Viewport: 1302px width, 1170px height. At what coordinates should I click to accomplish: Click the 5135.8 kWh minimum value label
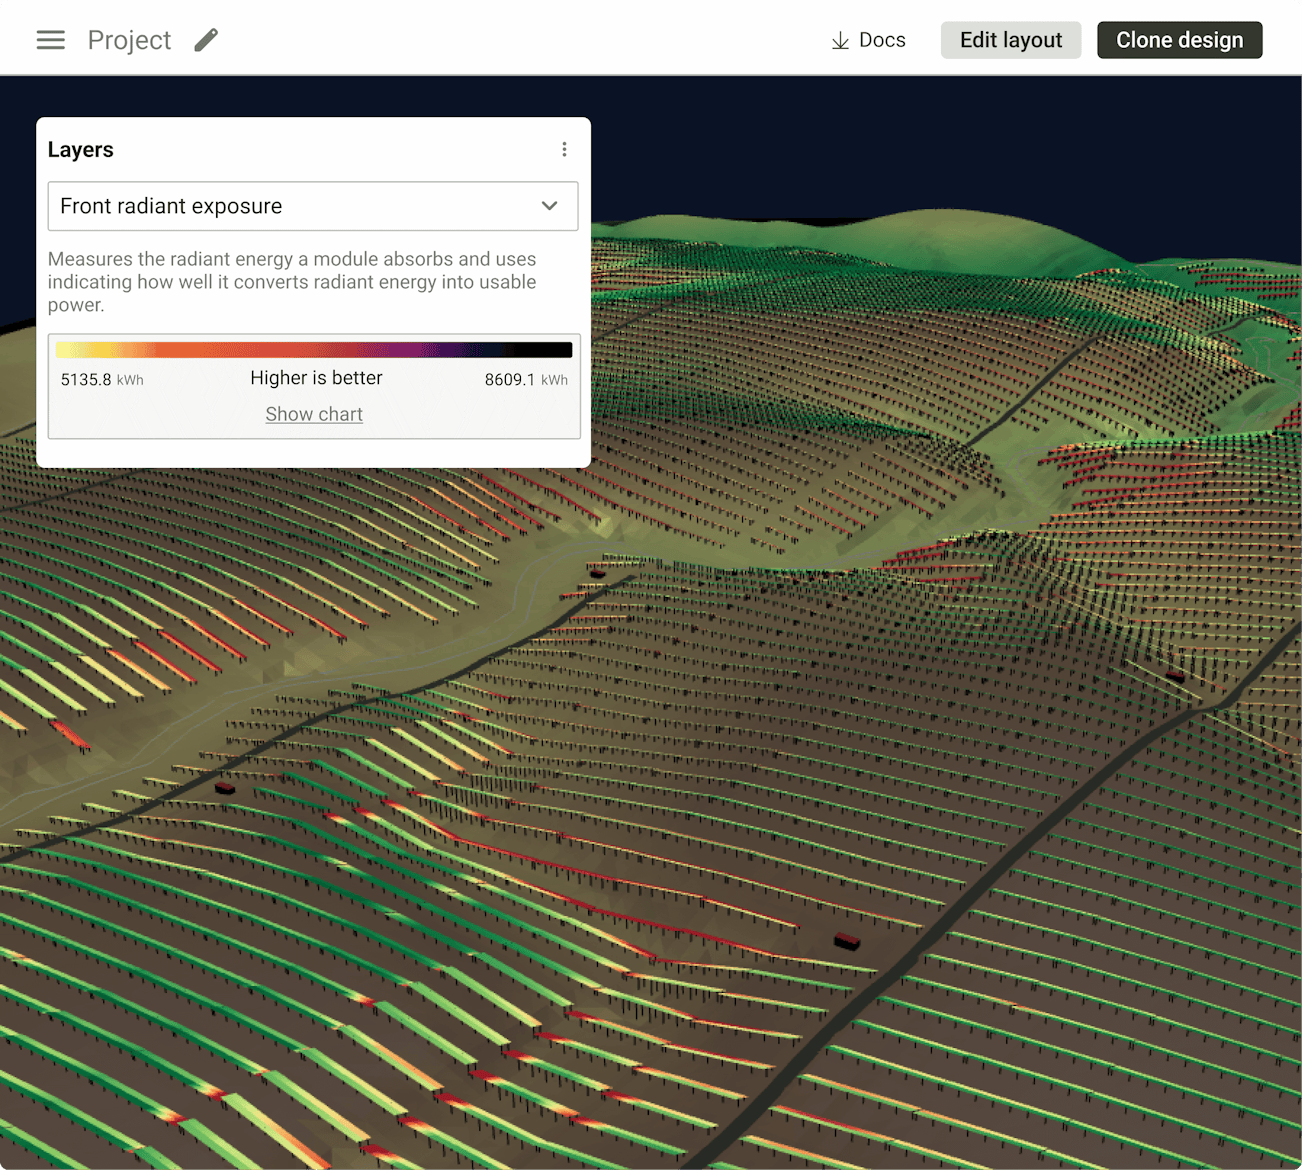coord(101,380)
